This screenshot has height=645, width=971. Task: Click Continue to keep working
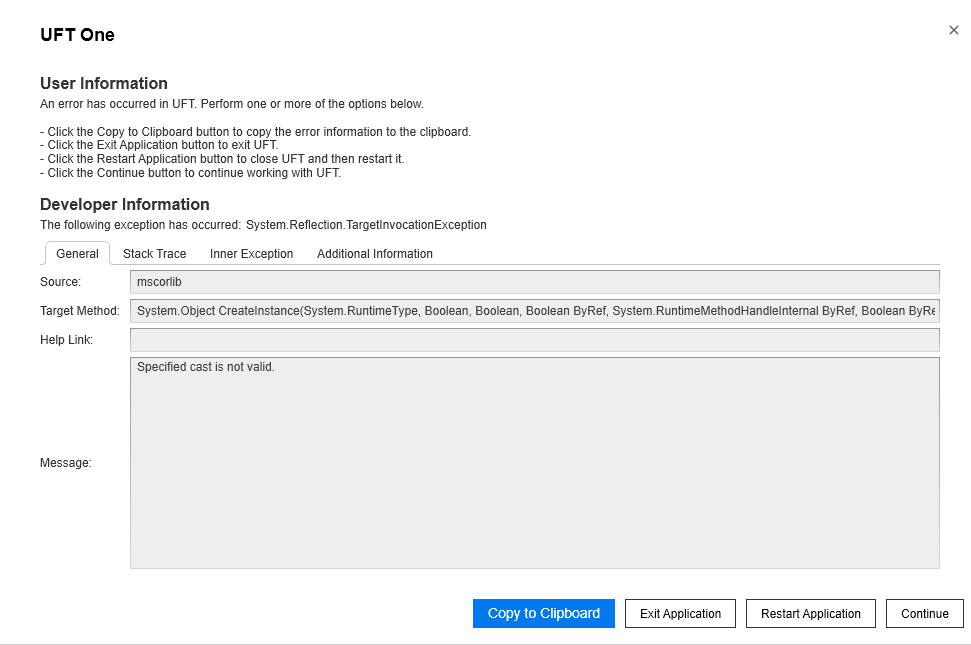coord(925,613)
